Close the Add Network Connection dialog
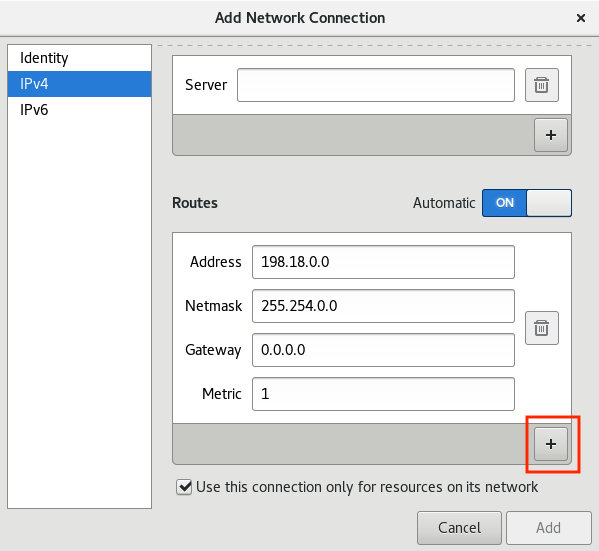Image resolution: width=599 pixels, height=551 pixels. coord(581,18)
